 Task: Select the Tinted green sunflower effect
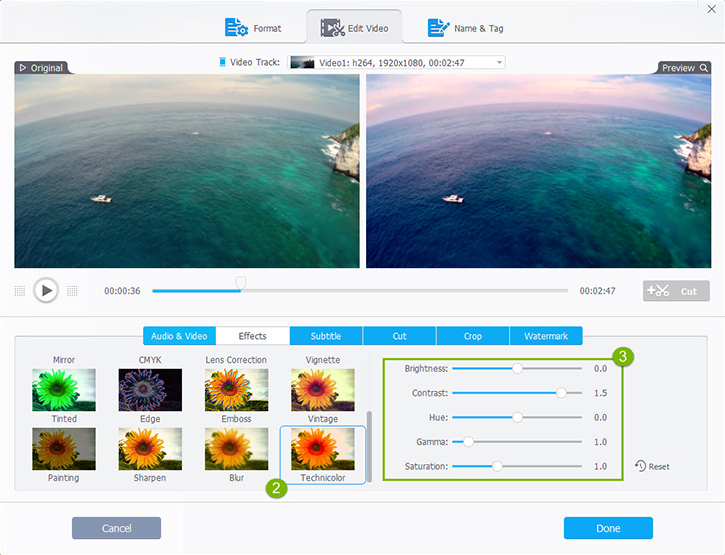coord(64,390)
